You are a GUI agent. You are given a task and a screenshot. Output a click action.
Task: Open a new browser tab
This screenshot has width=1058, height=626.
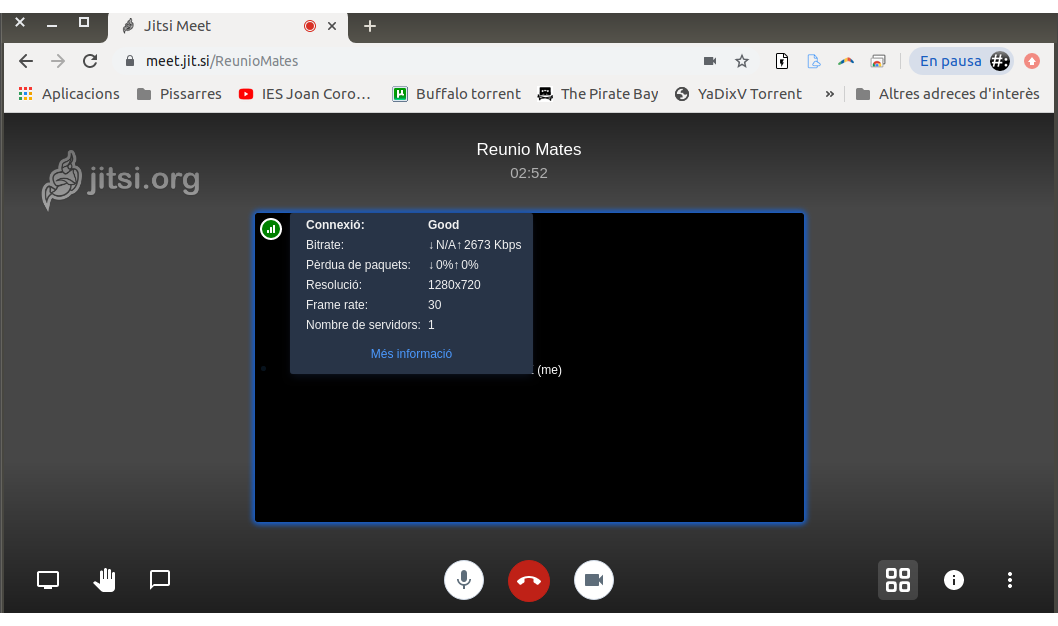click(x=370, y=26)
